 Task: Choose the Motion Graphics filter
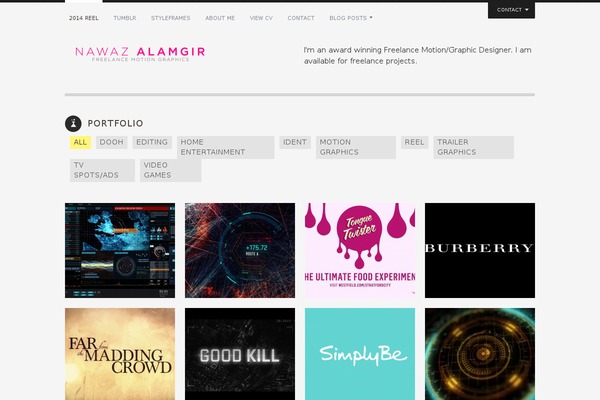356,147
